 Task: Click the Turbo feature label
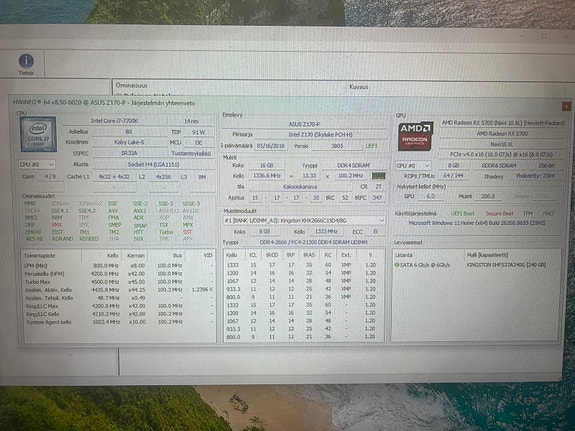click(x=166, y=232)
